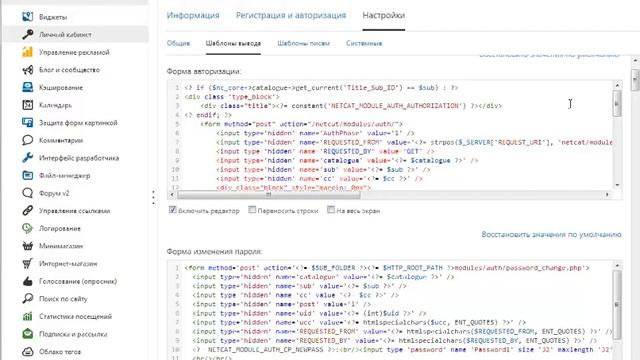Switch to the Информация tab
The height and width of the screenshot is (360, 640).
click(x=193, y=16)
